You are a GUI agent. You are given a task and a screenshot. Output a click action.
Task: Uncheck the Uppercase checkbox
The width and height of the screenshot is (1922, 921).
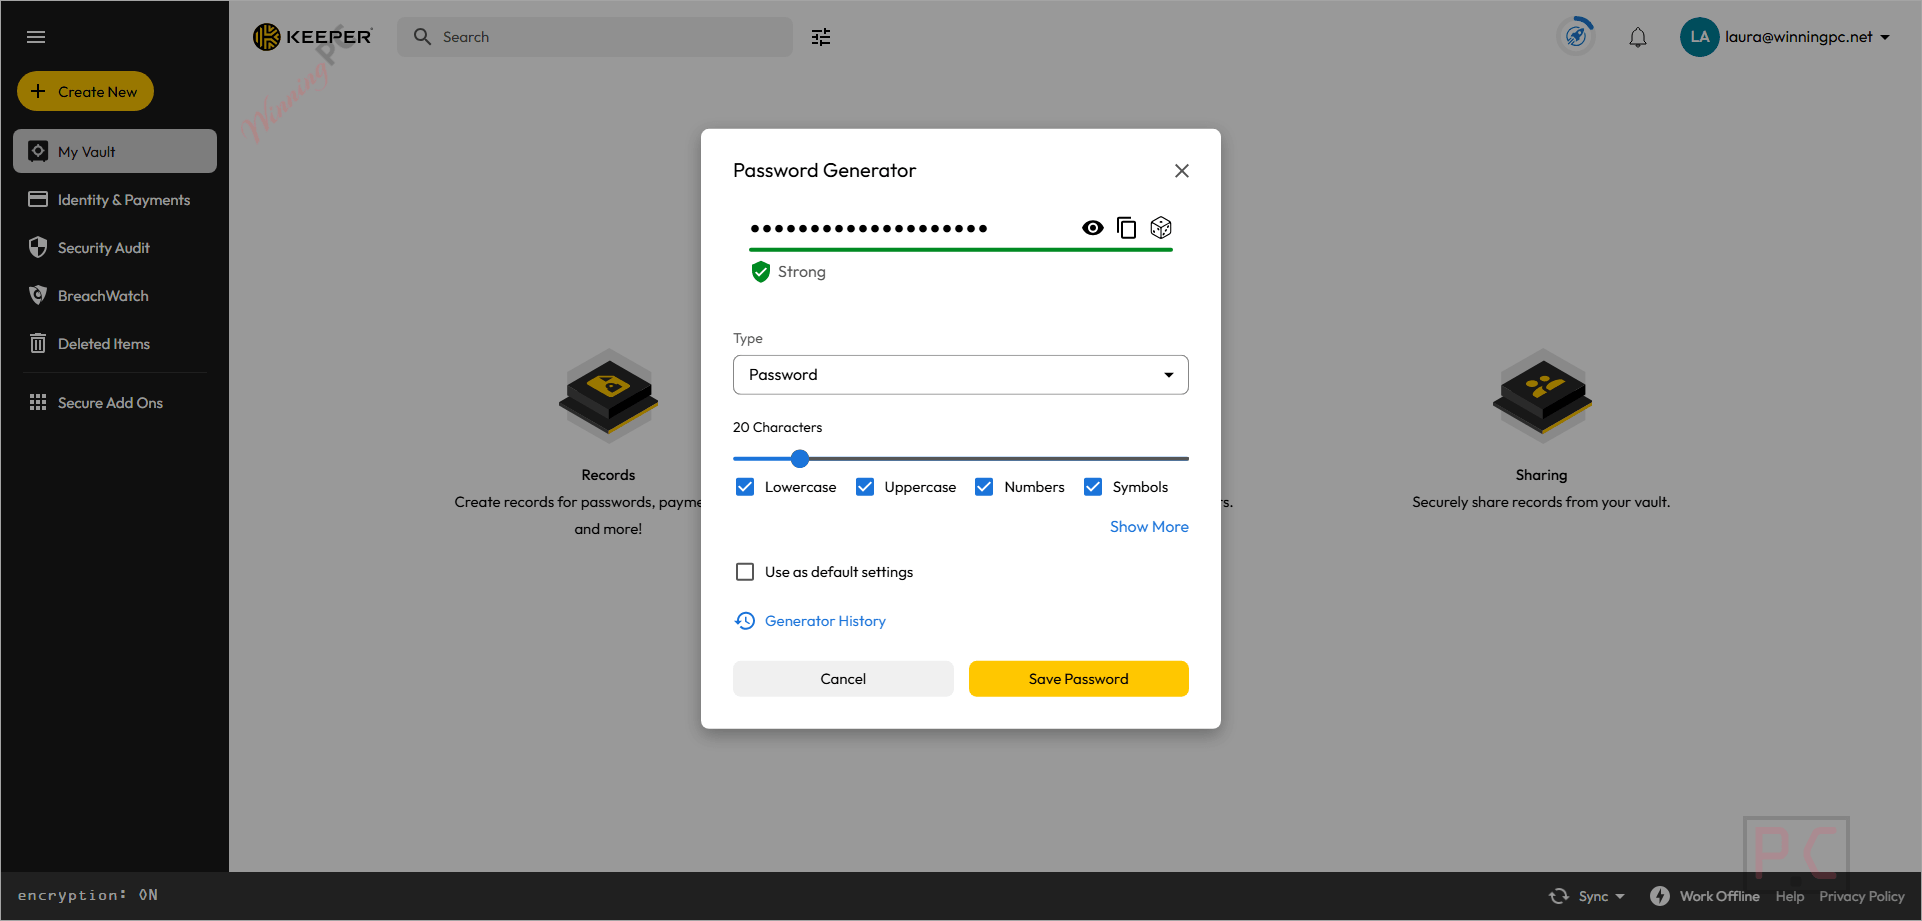(865, 487)
